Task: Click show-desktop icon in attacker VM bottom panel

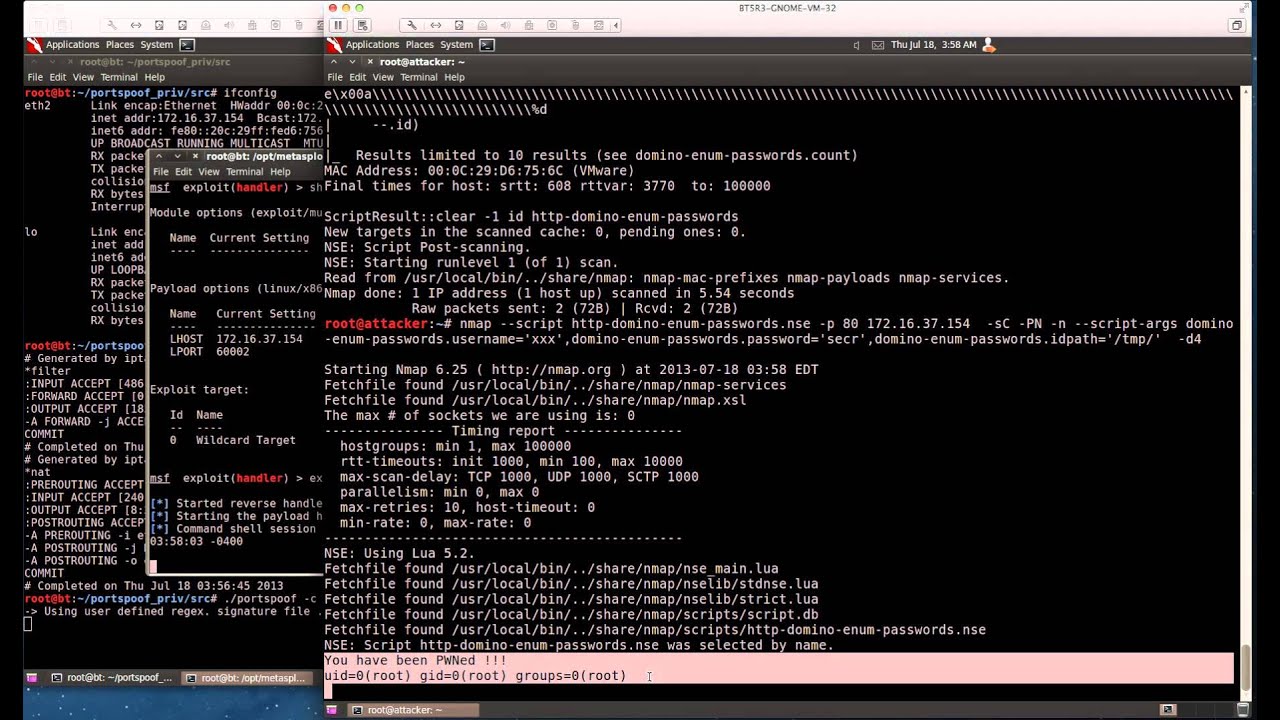Action: click(331, 710)
